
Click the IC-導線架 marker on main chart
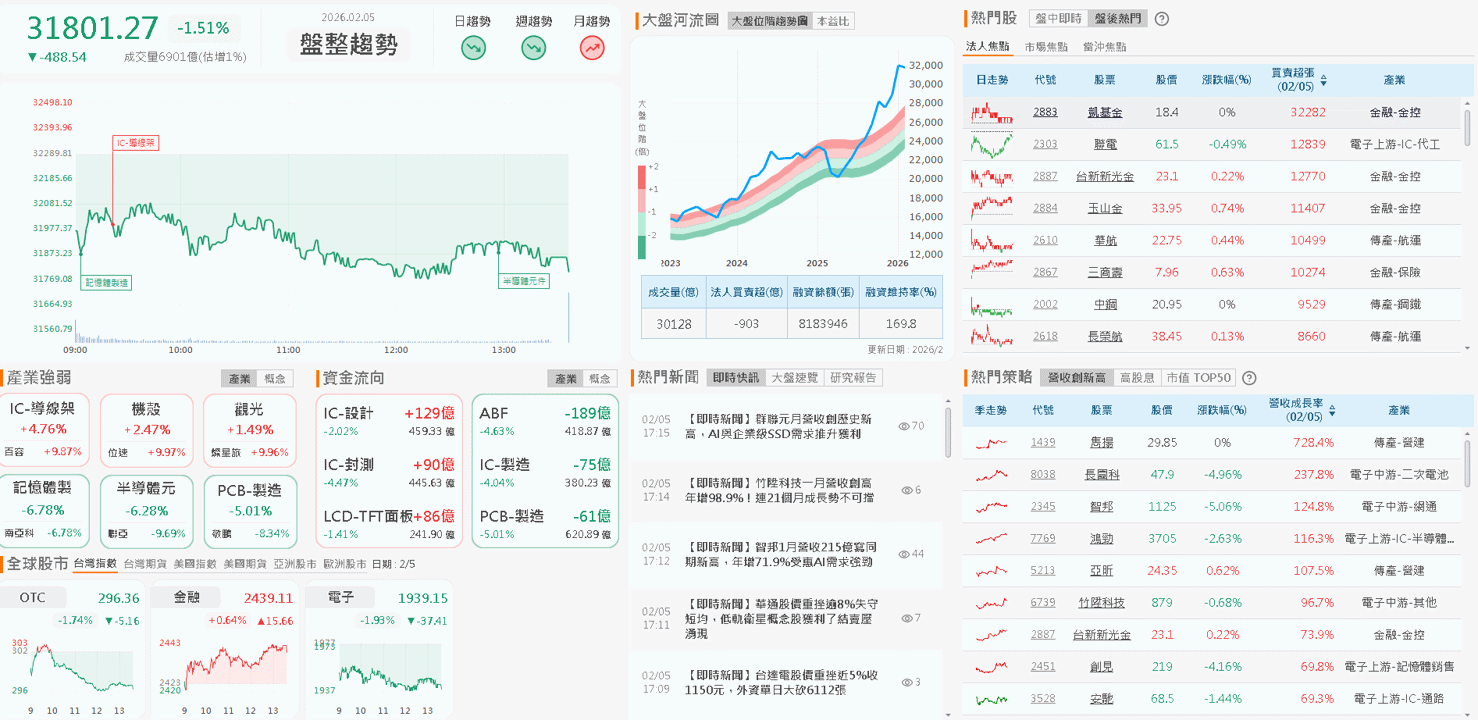pyautogui.click(x=135, y=143)
